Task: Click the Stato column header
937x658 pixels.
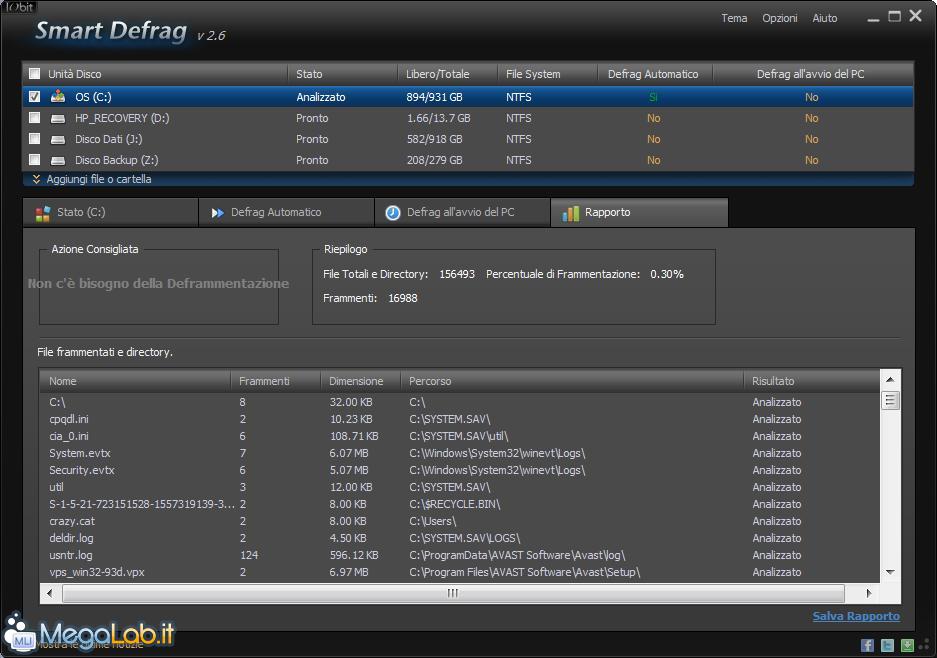Action: tap(342, 74)
